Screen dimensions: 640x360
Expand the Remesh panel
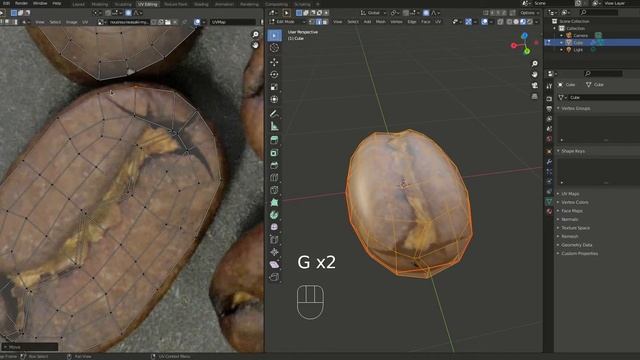(569, 237)
